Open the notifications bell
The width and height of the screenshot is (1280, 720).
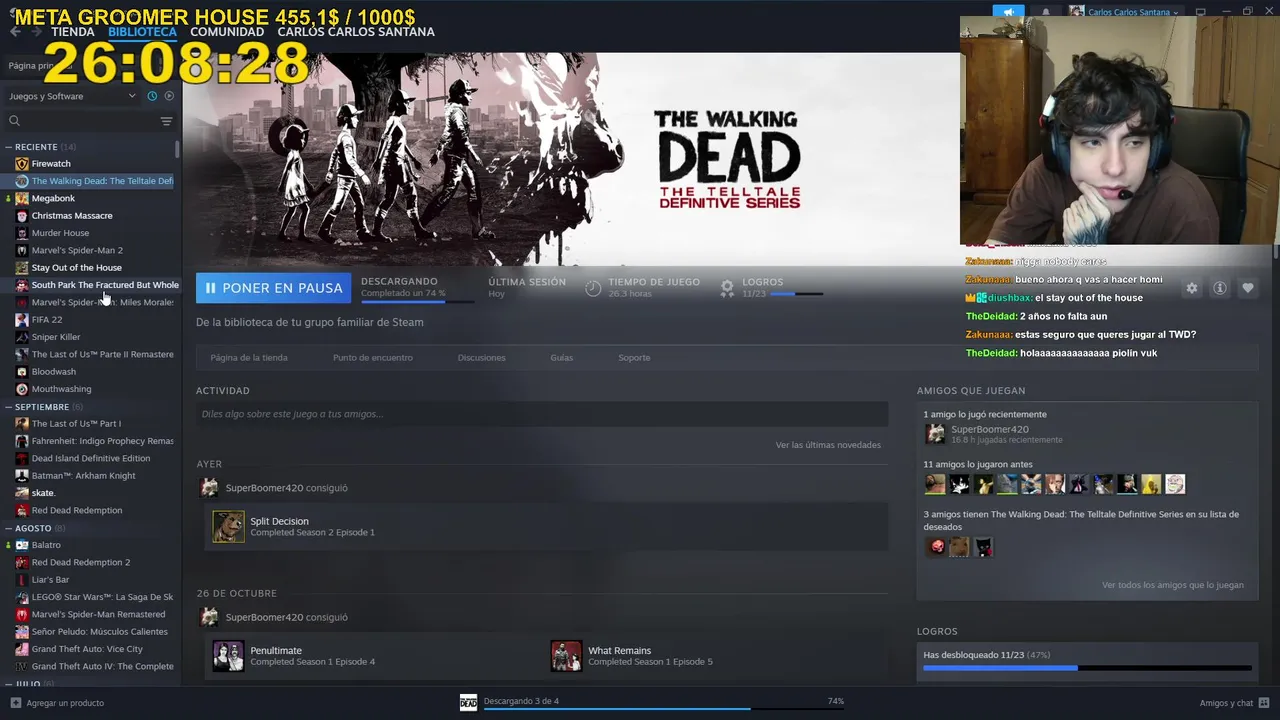click(x=1046, y=12)
